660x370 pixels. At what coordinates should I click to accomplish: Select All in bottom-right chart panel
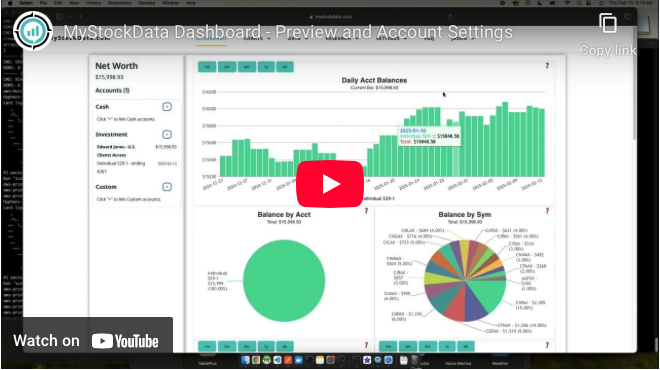(466, 346)
